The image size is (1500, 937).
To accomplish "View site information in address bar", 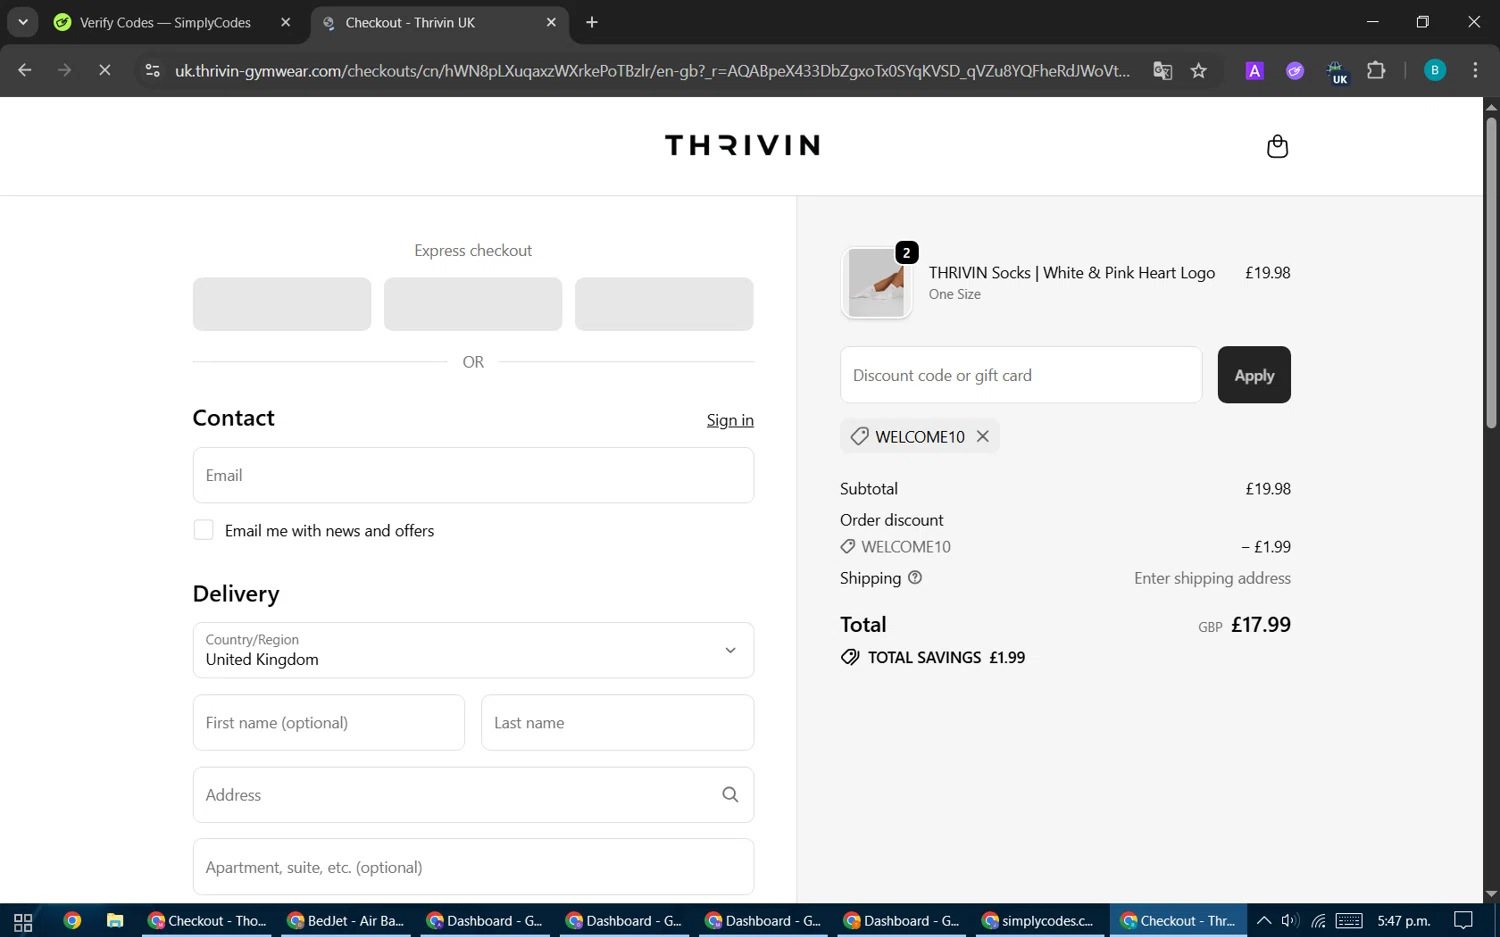I will [x=152, y=70].
